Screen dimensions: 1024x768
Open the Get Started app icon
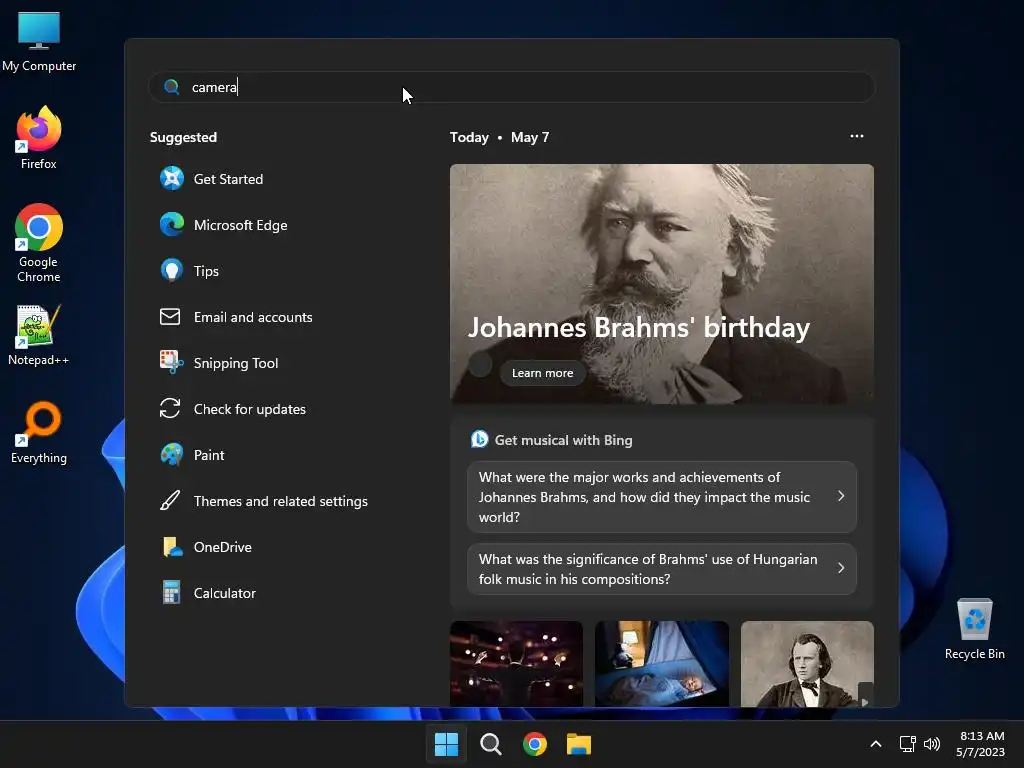[x=172, y=178]
